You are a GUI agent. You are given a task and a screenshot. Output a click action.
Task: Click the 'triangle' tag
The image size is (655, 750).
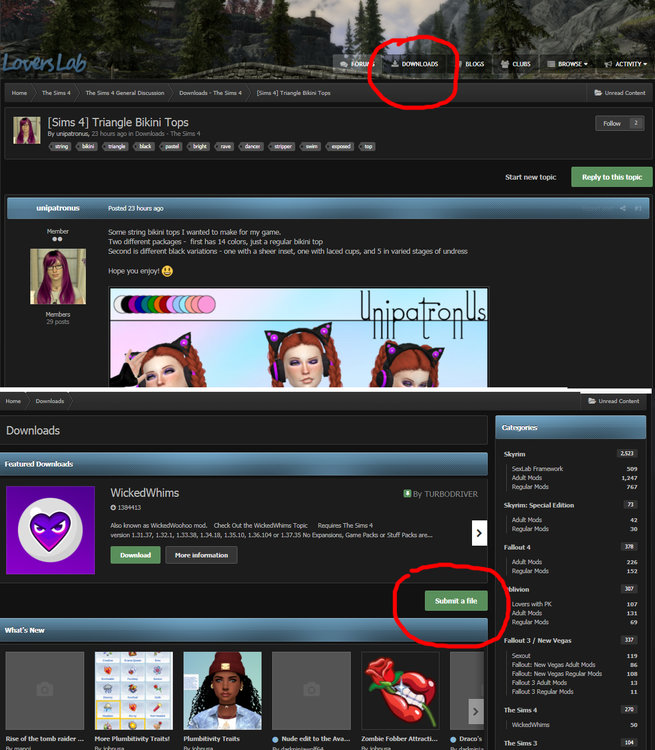coord(116,146)
